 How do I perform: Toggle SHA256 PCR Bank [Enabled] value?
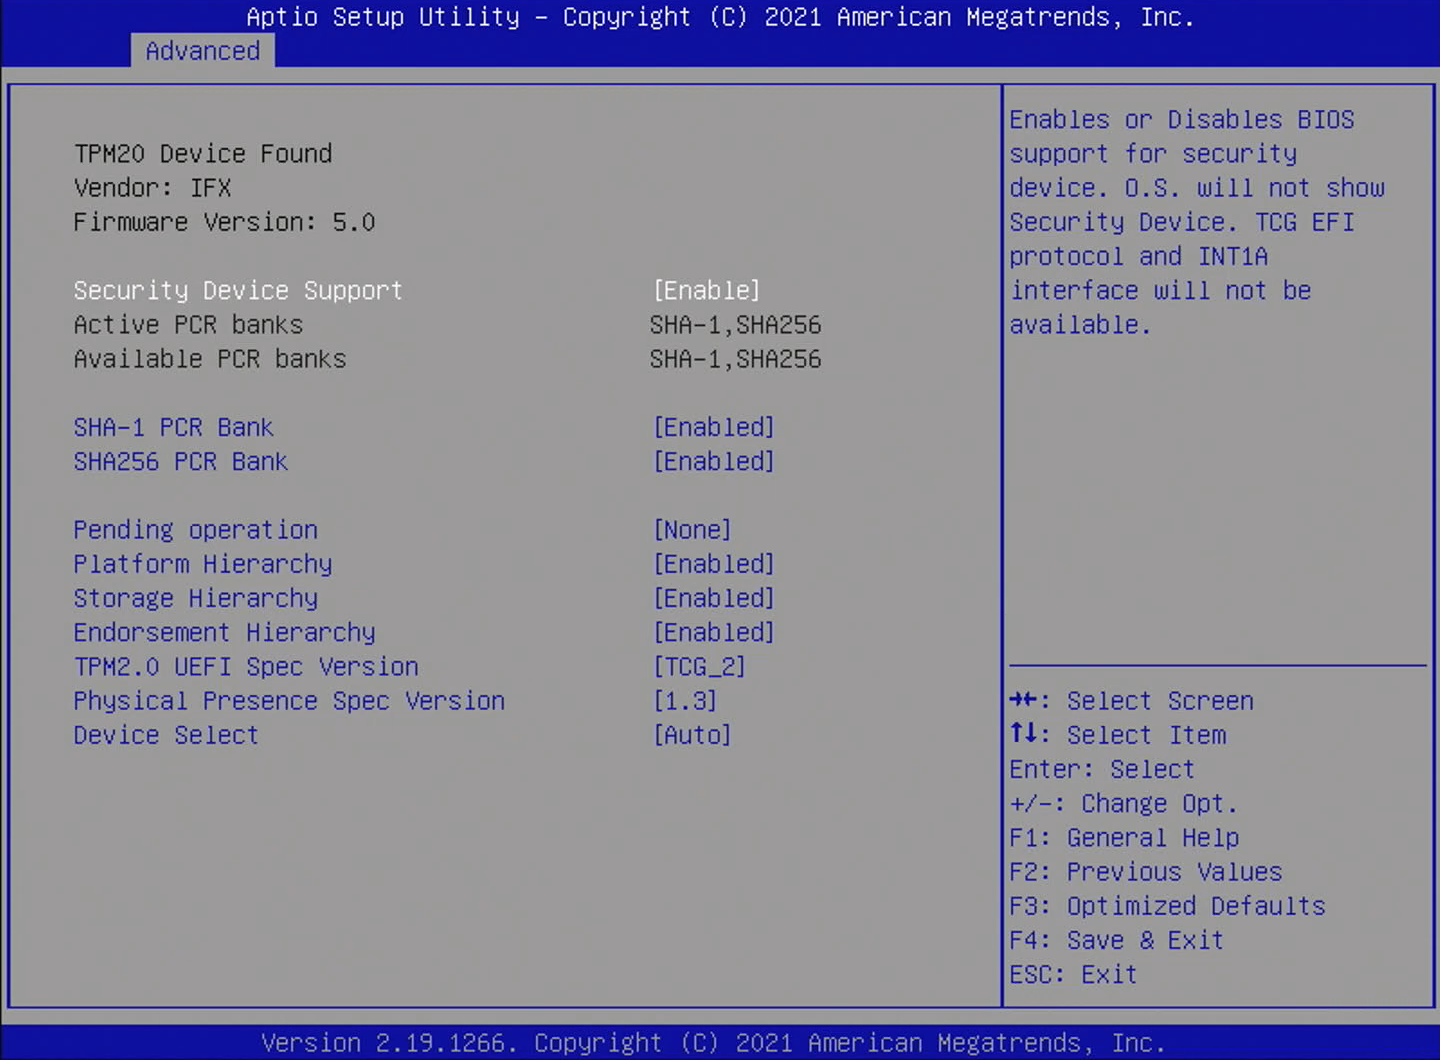tap(713, 462)
